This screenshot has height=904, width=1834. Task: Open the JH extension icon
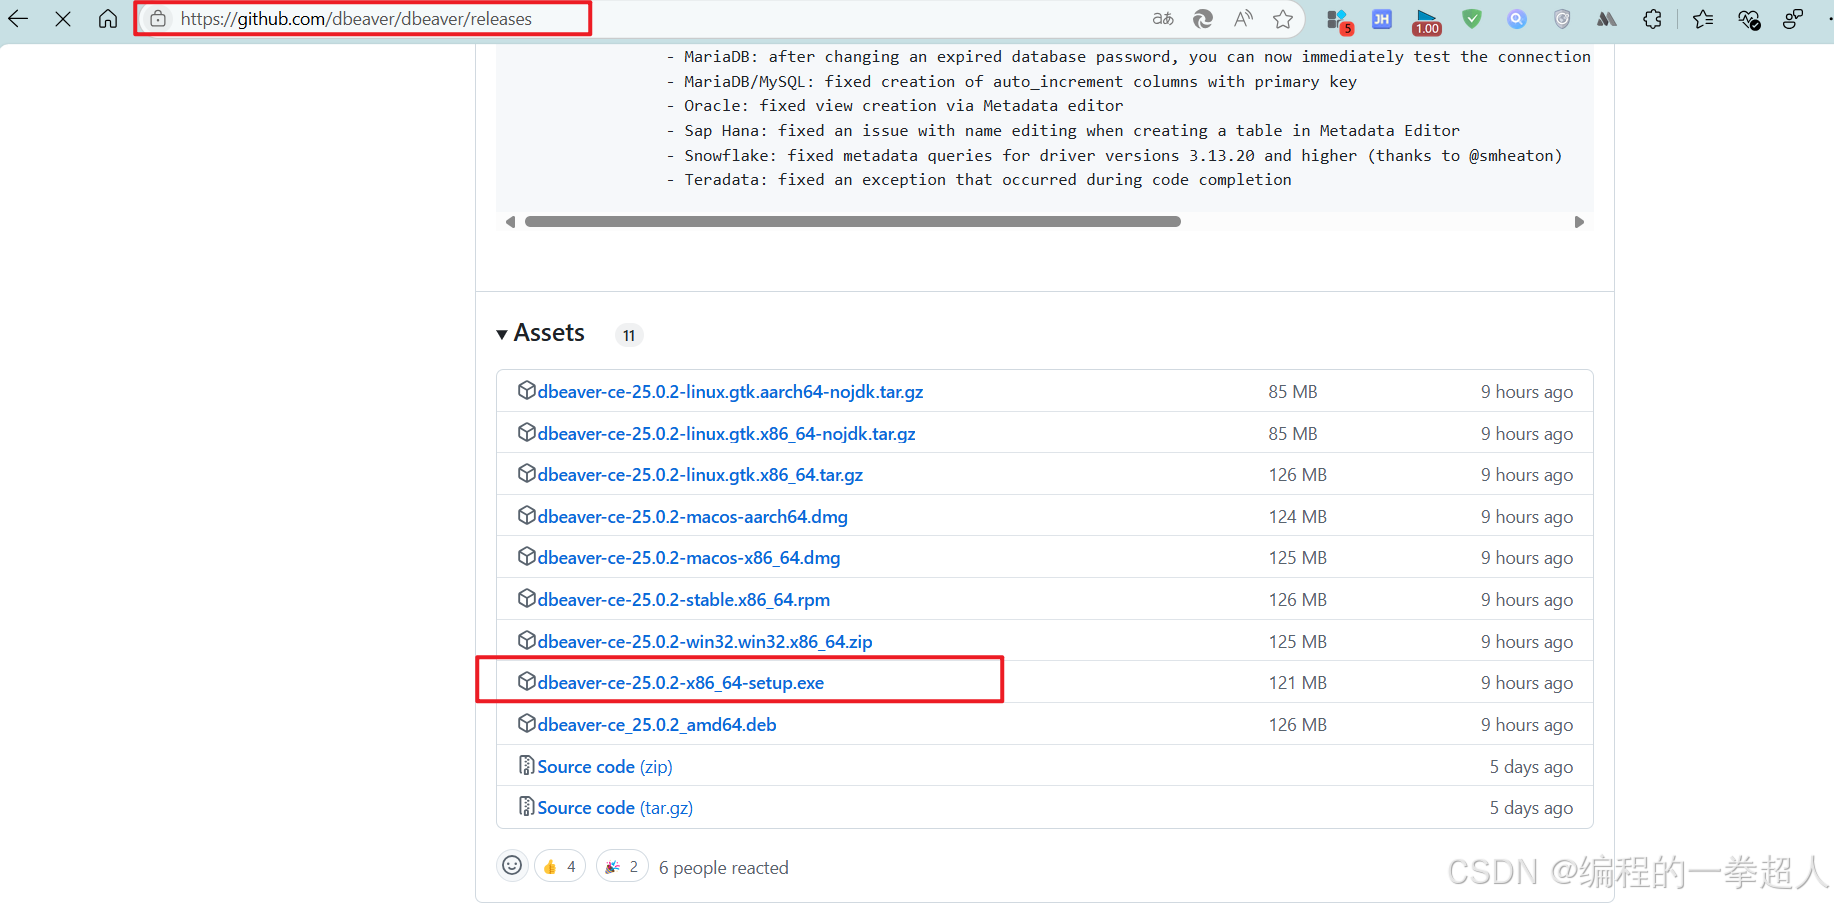[x=1382, y=19]
